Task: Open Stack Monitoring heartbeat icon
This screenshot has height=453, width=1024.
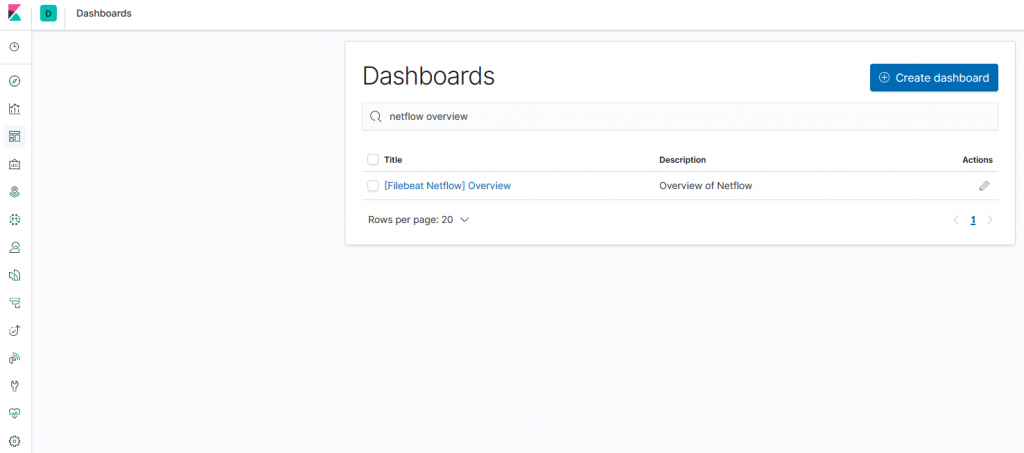Action: (14, 413)
